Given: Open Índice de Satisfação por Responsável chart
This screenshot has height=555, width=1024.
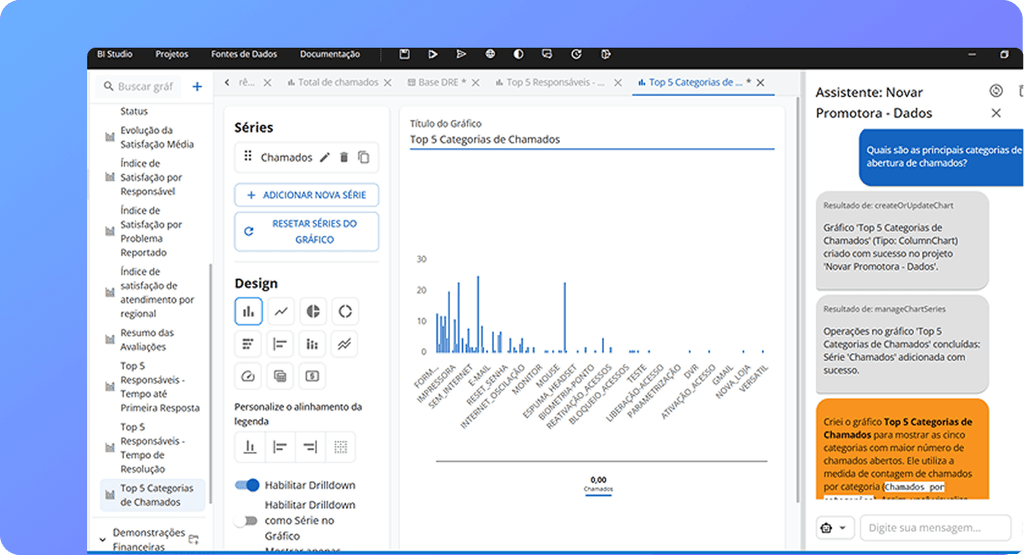Looking at the screenshot, I should 151,177.
